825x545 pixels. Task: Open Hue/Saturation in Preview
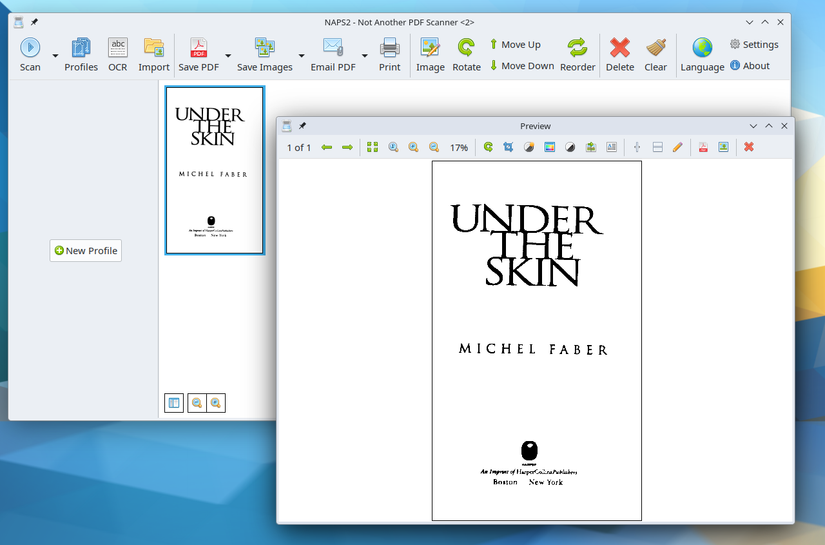(x=549, y=147)
